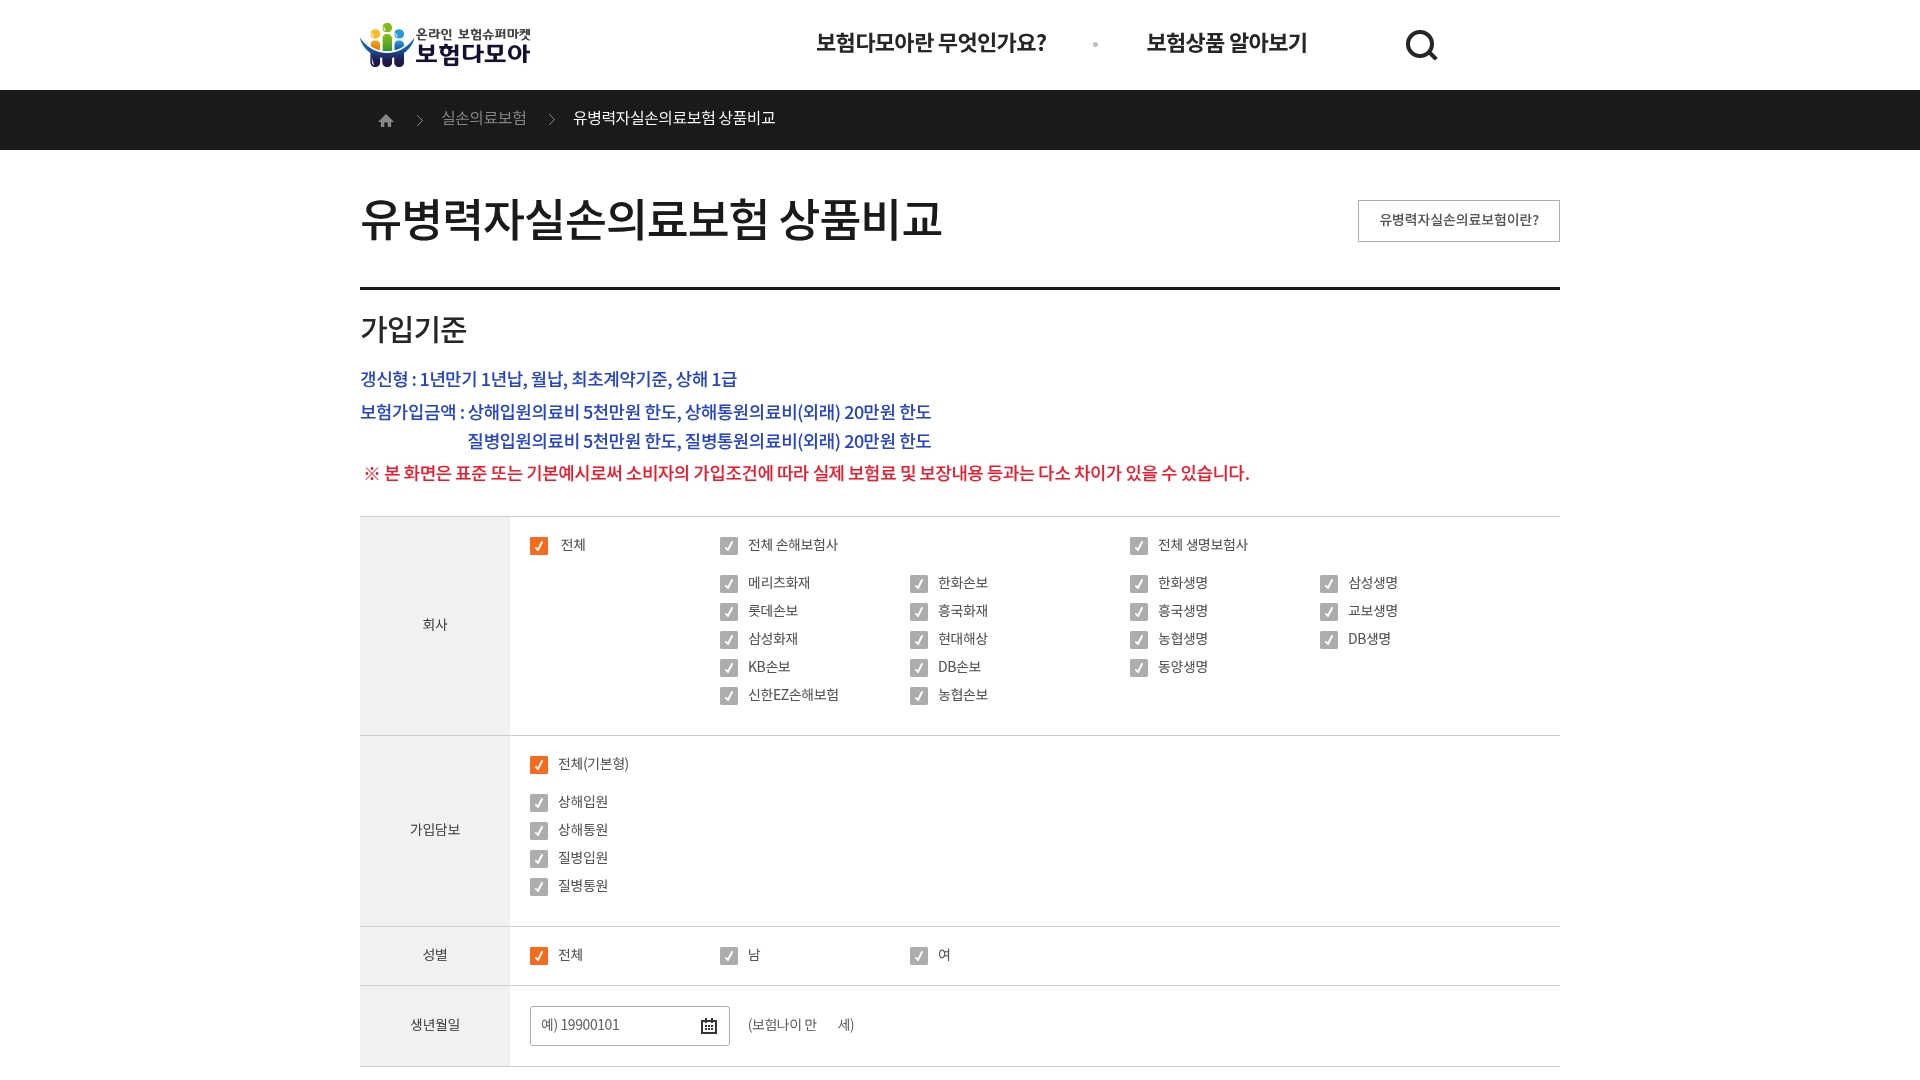This screenshot has height=1080, width=1920.
Task: Disable the 농협손보 checkbox
Action: coord(919,695)
